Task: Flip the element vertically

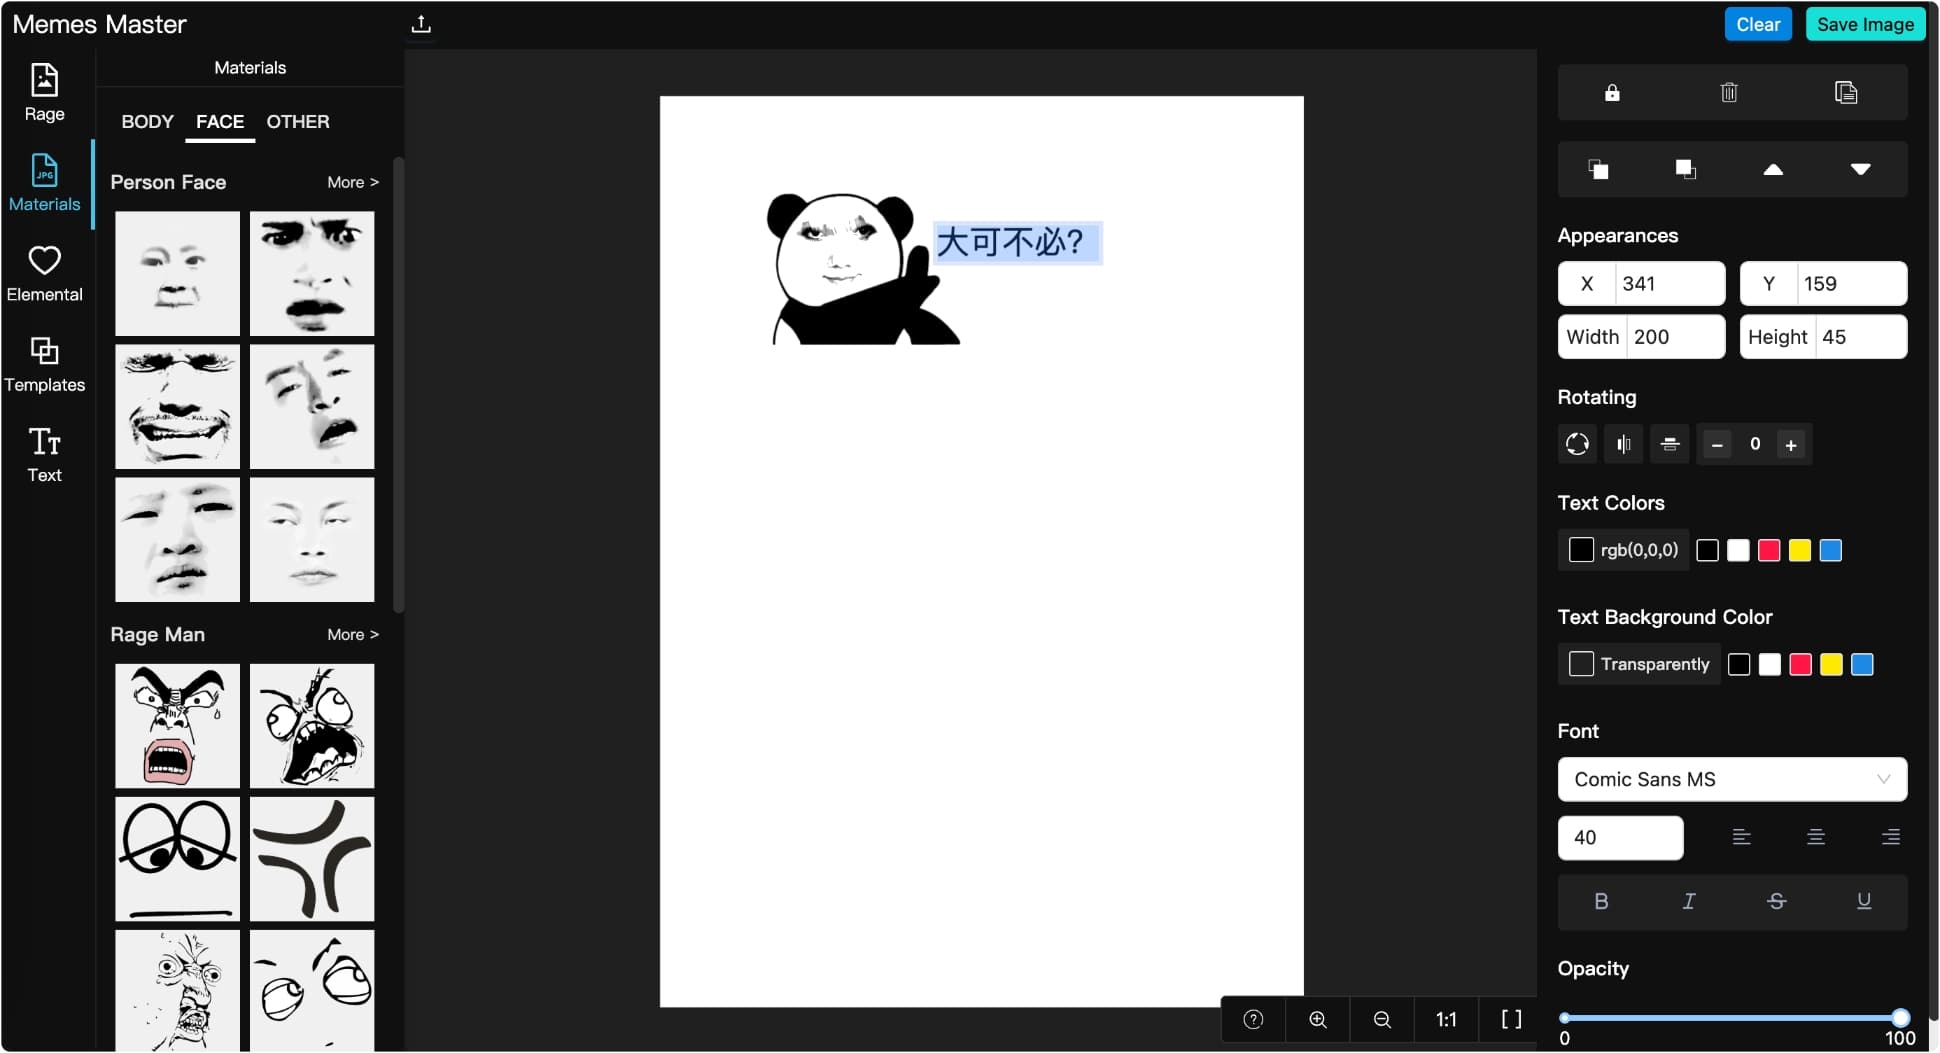Action: tap(1670, 444)
